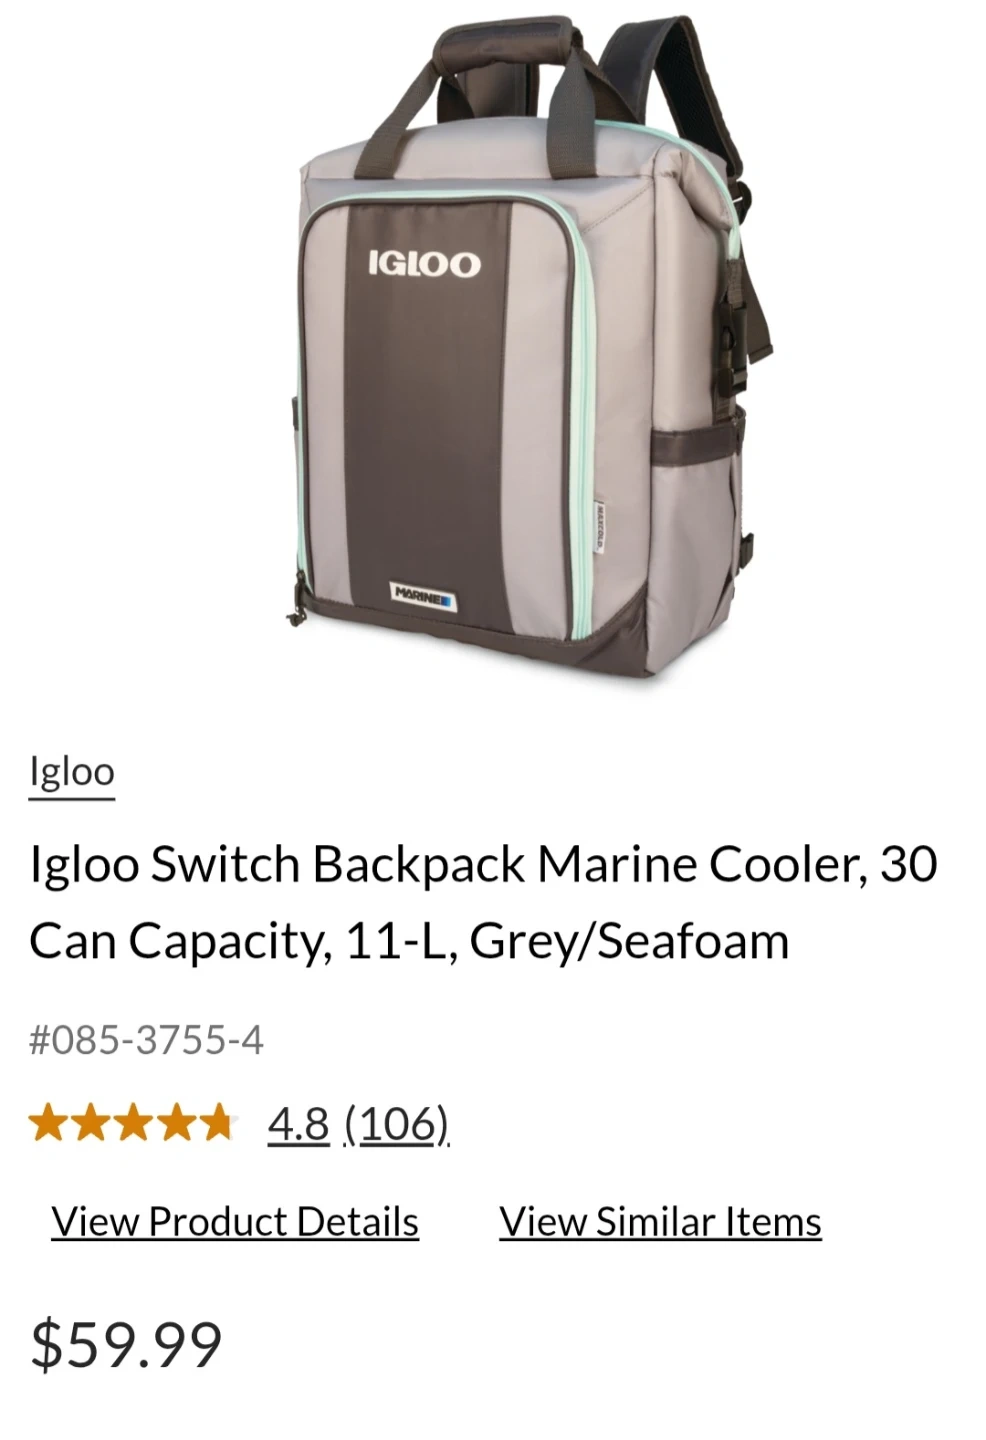Image resolution: width=986 pixels, height=1440 pixels.
Task: Click the 4.8 rating score
Action: point(298,1124)
